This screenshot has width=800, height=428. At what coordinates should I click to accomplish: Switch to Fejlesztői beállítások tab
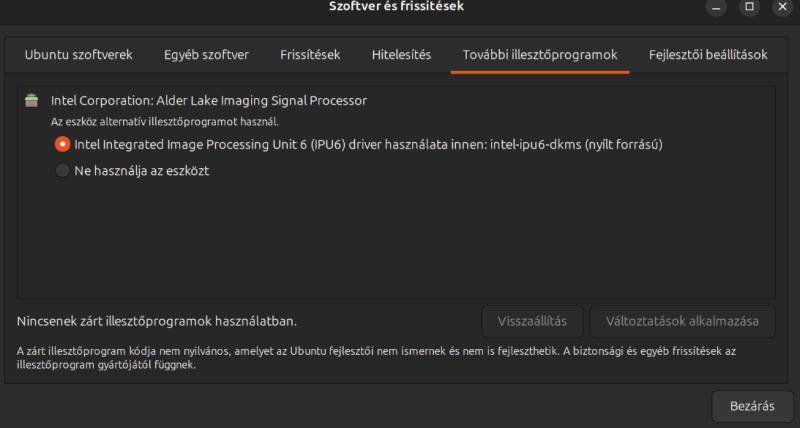pos(708,55)
